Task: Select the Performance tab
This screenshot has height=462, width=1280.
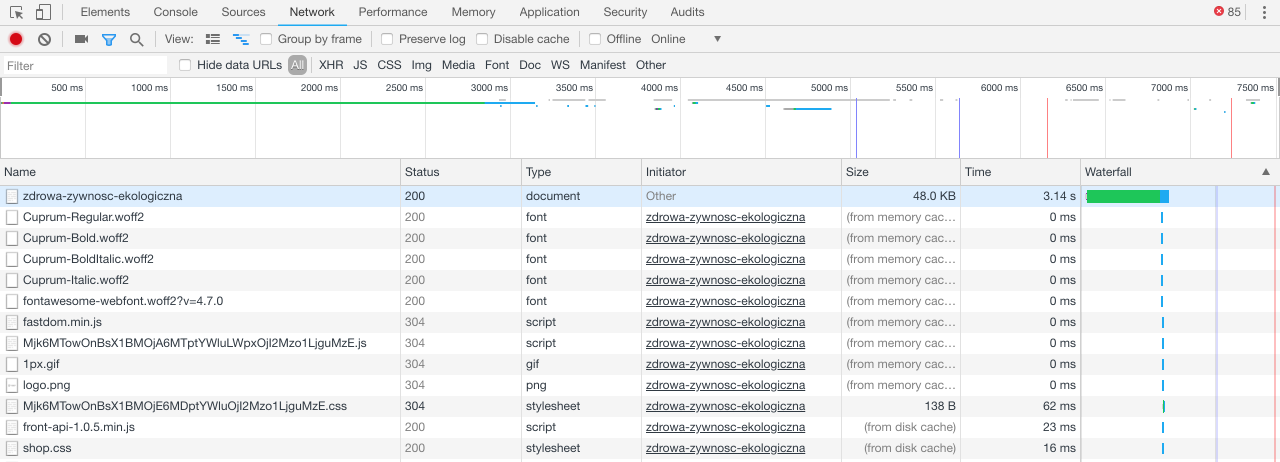Action: click(x=393, y=12)
